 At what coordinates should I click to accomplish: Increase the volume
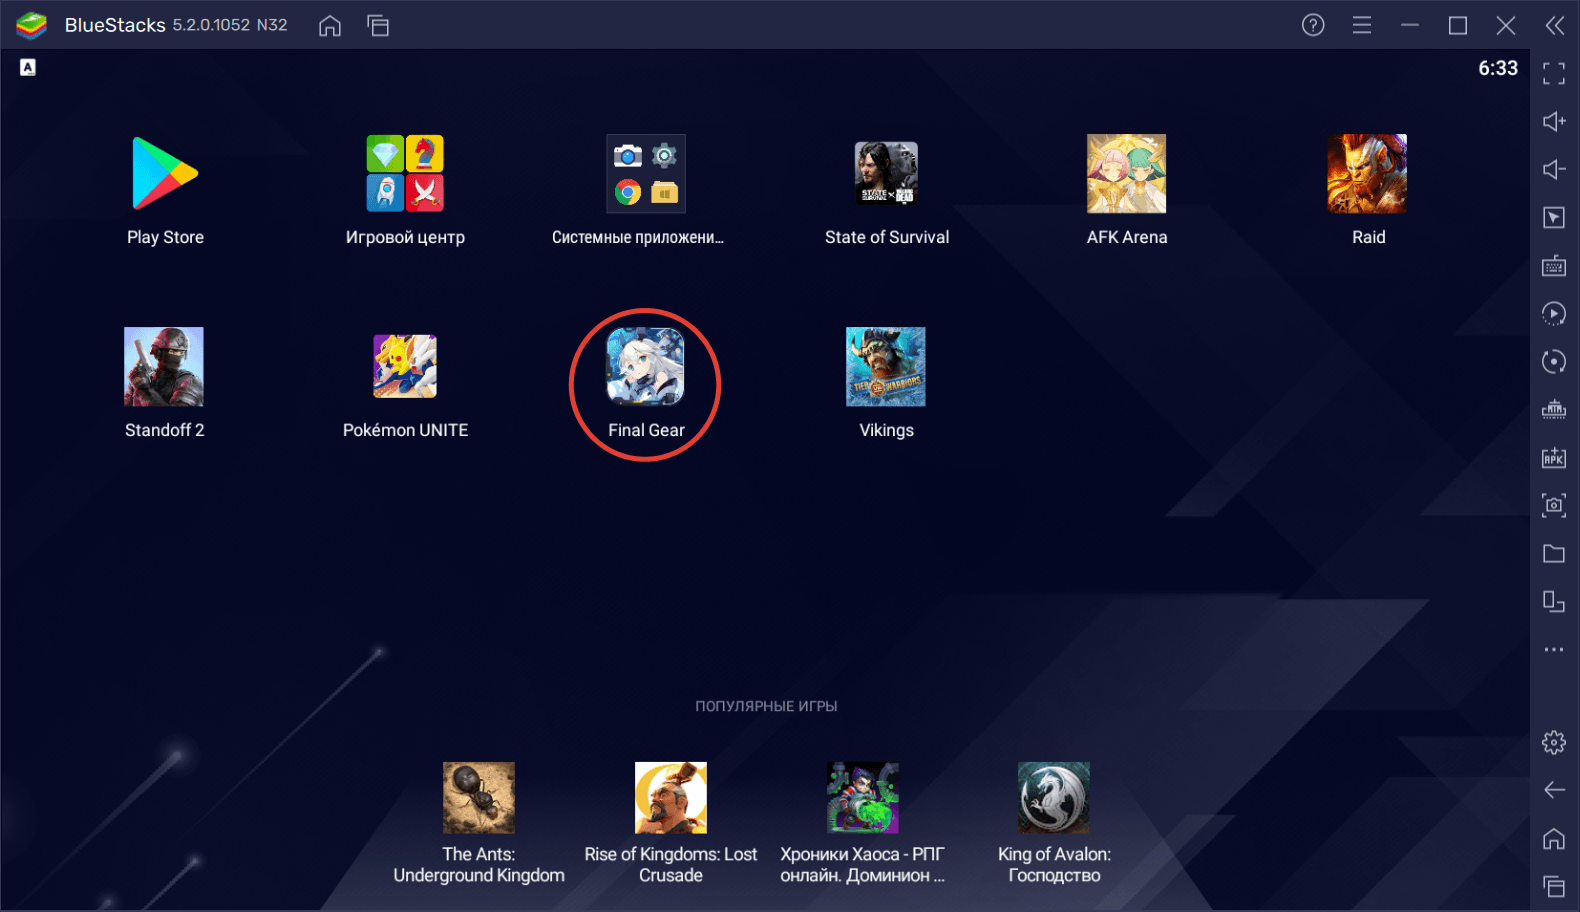click(1554, 121)
